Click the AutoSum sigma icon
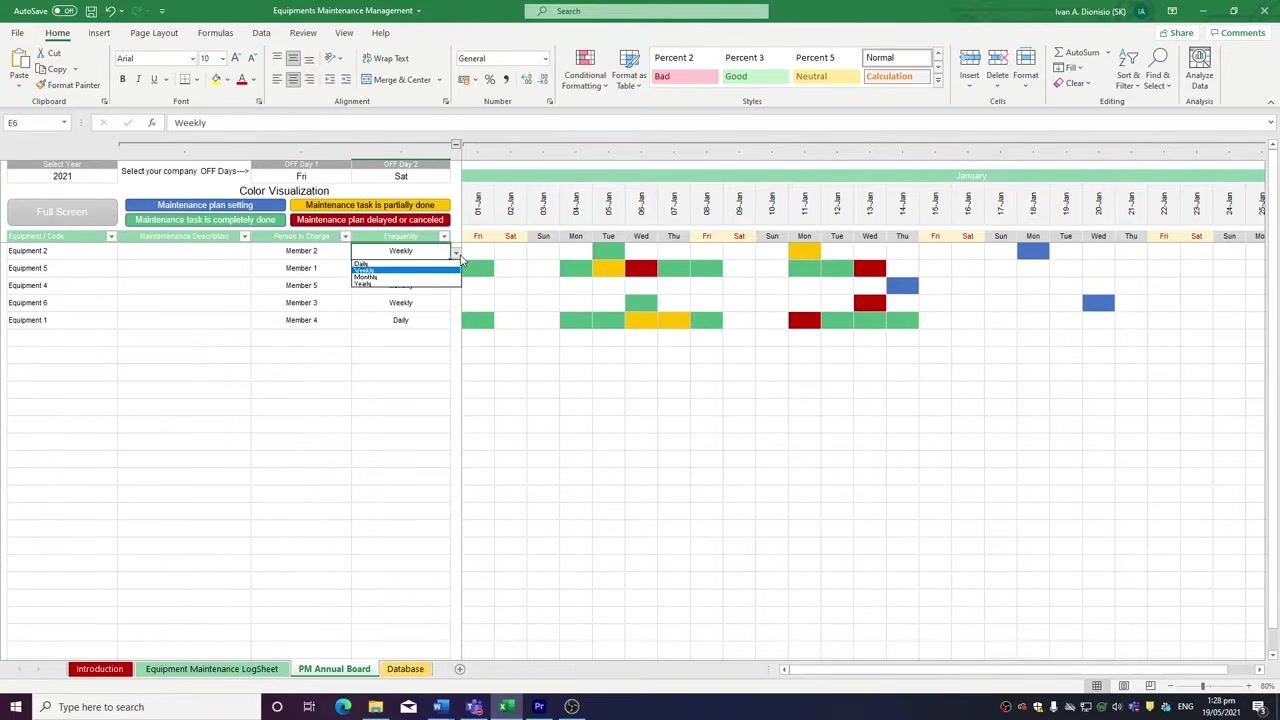1280x720 pixels. point(1059,53)
